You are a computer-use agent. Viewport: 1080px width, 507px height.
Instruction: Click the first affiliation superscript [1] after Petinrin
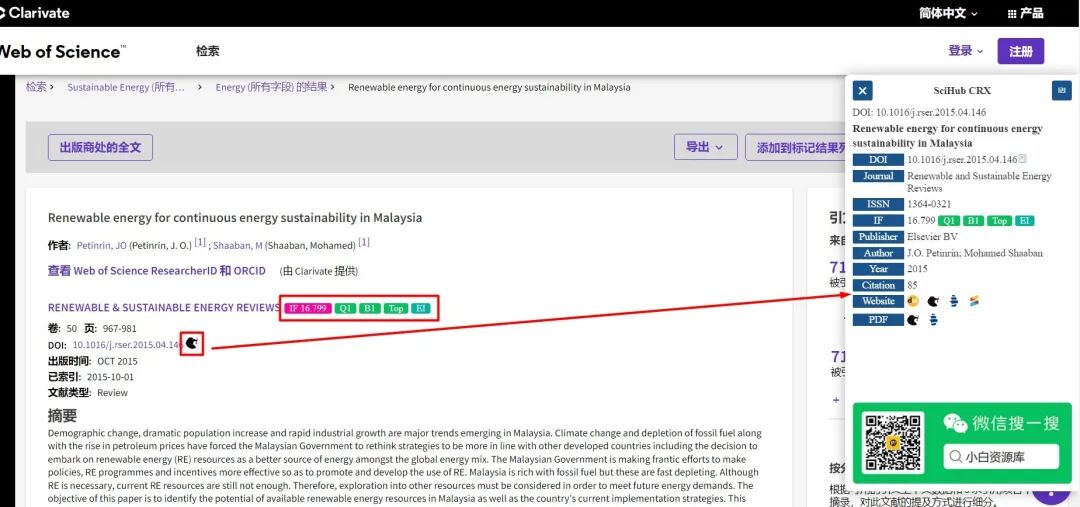click(200, 242)
